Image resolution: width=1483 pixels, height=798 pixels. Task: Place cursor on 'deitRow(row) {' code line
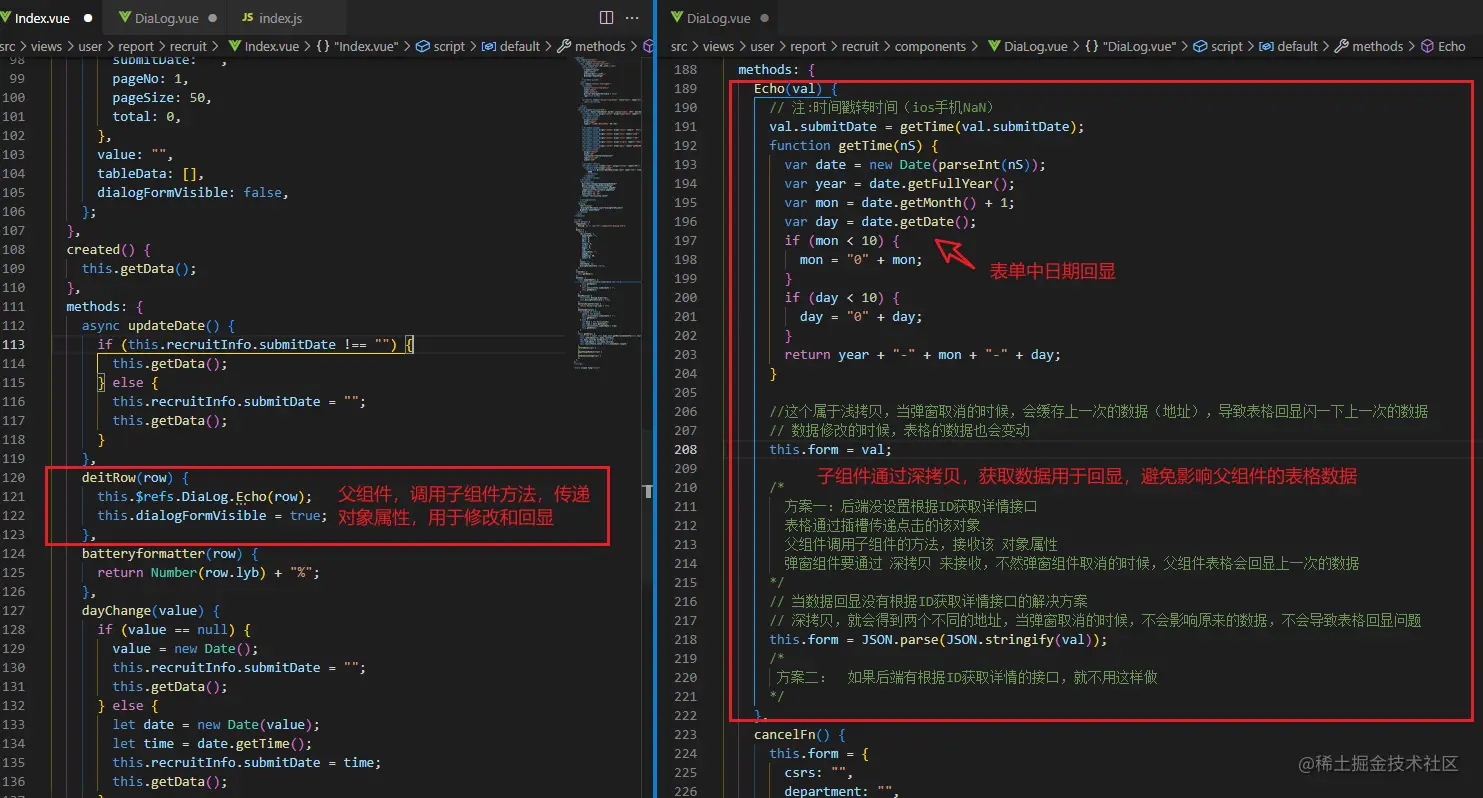point(135,477)
